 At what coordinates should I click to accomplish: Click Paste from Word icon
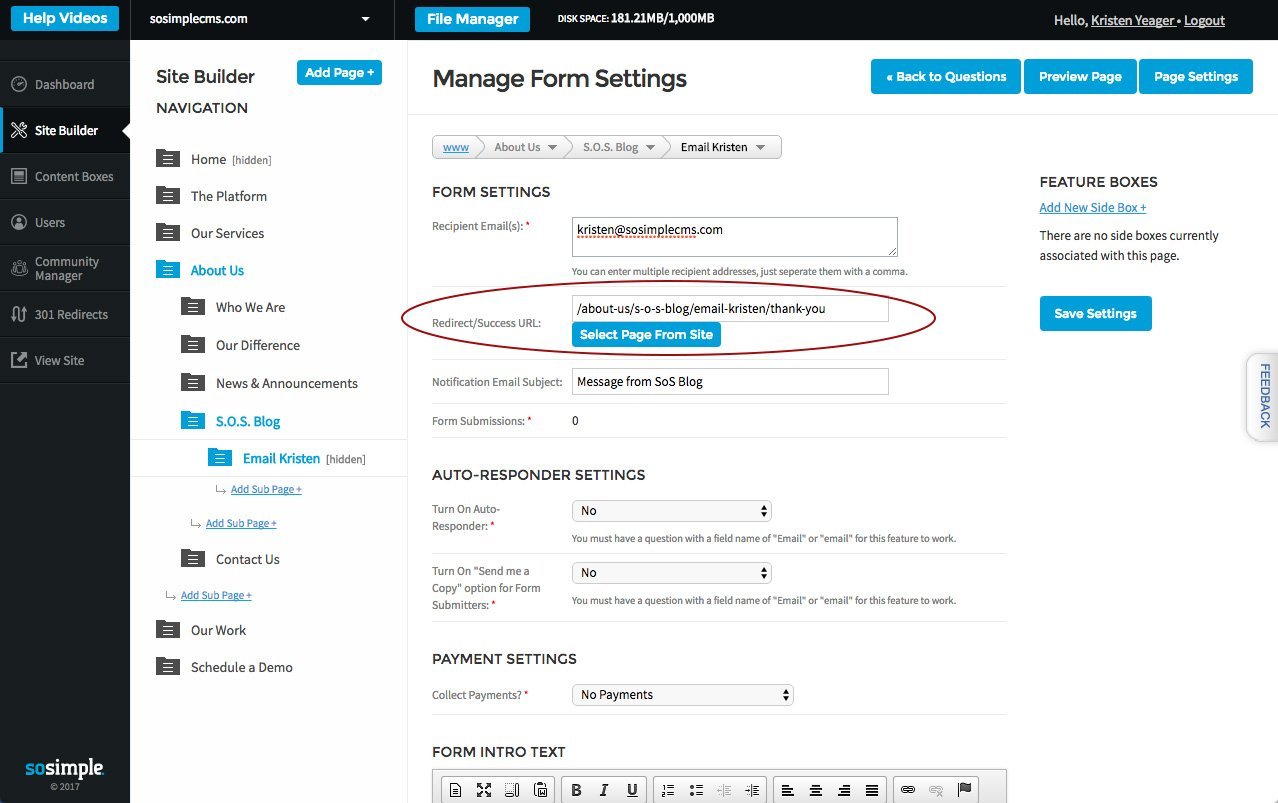(540, 790)
